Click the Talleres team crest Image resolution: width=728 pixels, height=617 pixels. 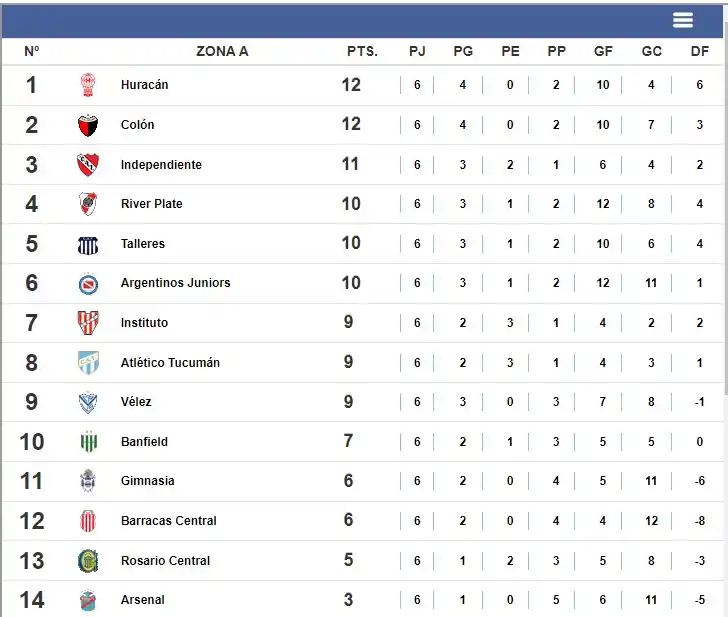[x=88, y=244]
